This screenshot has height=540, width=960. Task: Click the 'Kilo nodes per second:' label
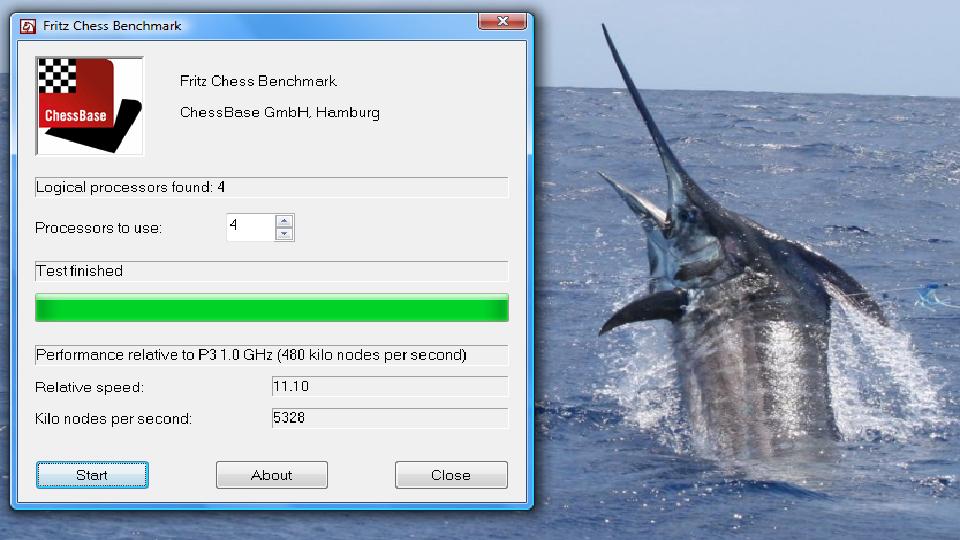coord(113,419)
